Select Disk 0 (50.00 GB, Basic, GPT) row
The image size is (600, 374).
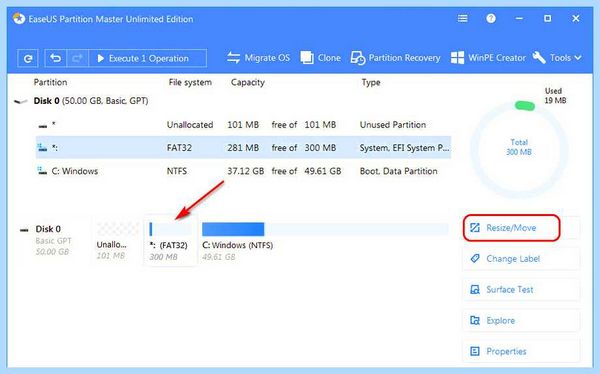[x=91, y=101]
